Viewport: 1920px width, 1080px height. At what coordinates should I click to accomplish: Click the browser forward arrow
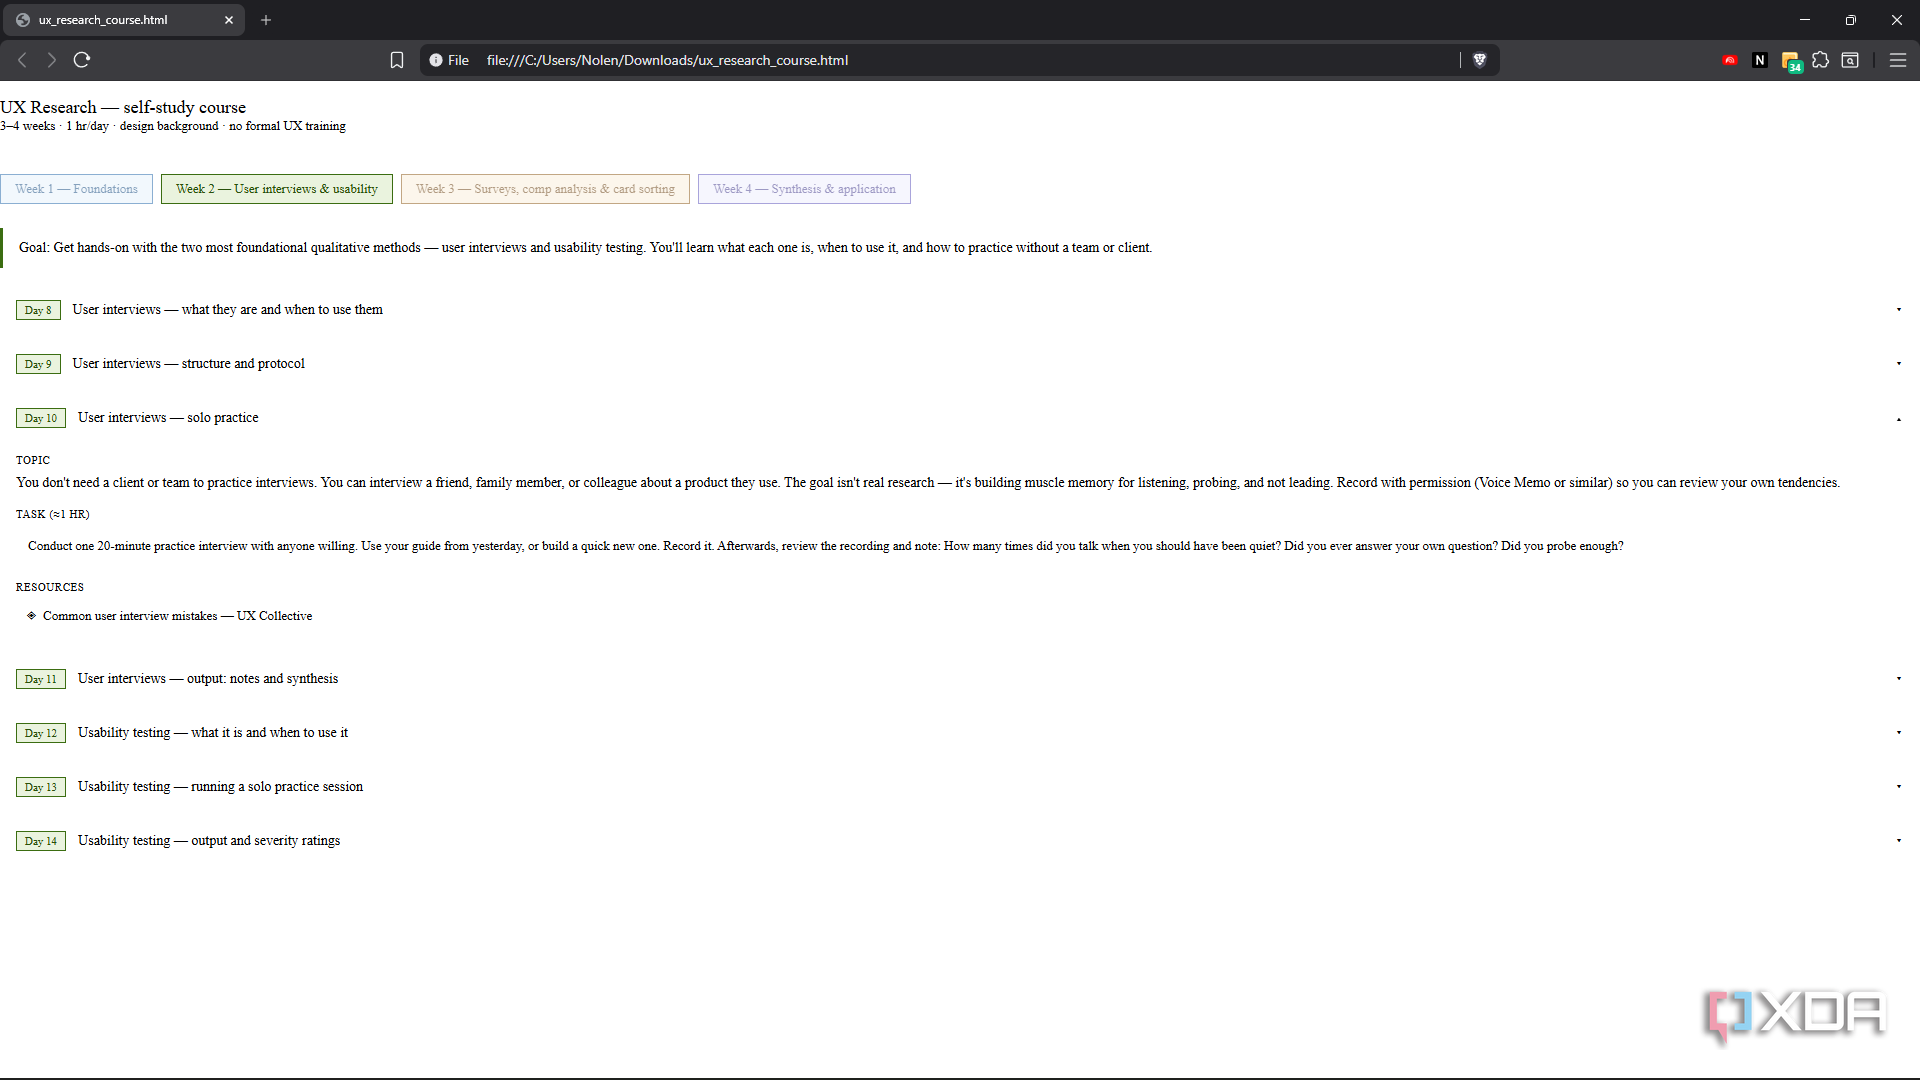[52, 60]
